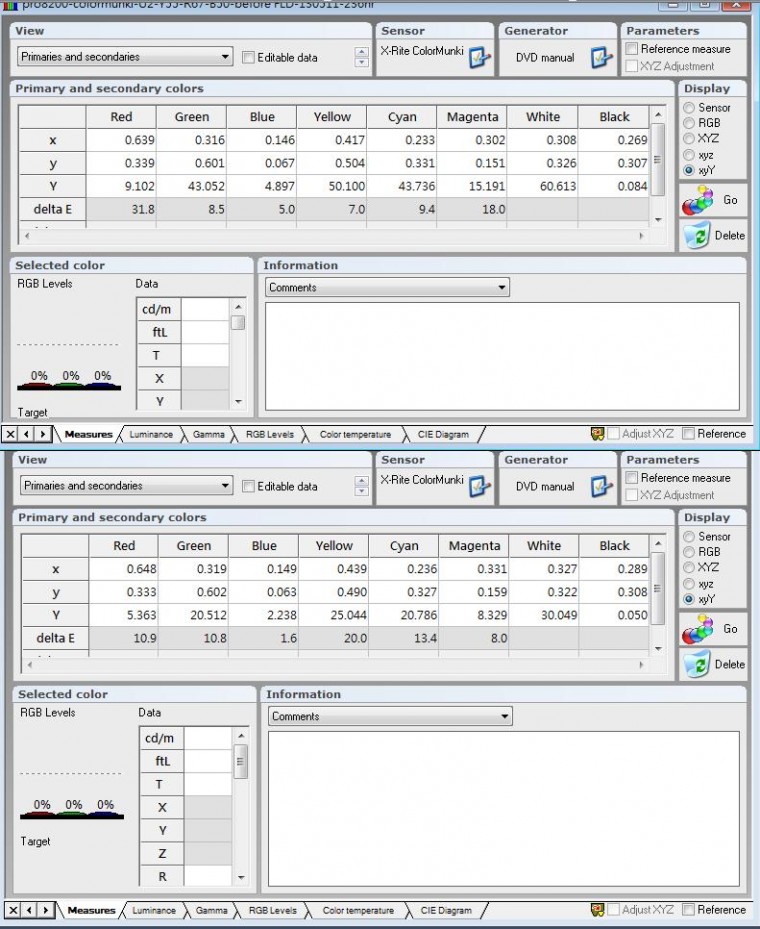Click view stepper up arrow in top window
The height and width of the screenshot is (929, 760).
[x=361, y=52]
